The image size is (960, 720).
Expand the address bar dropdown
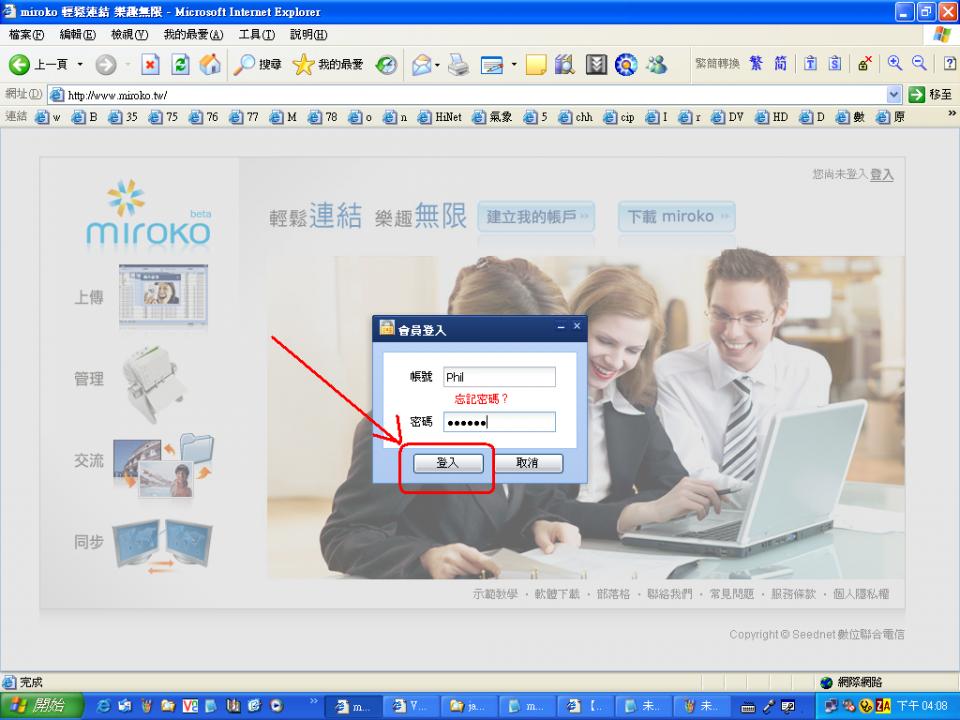[x=894, y=94]
